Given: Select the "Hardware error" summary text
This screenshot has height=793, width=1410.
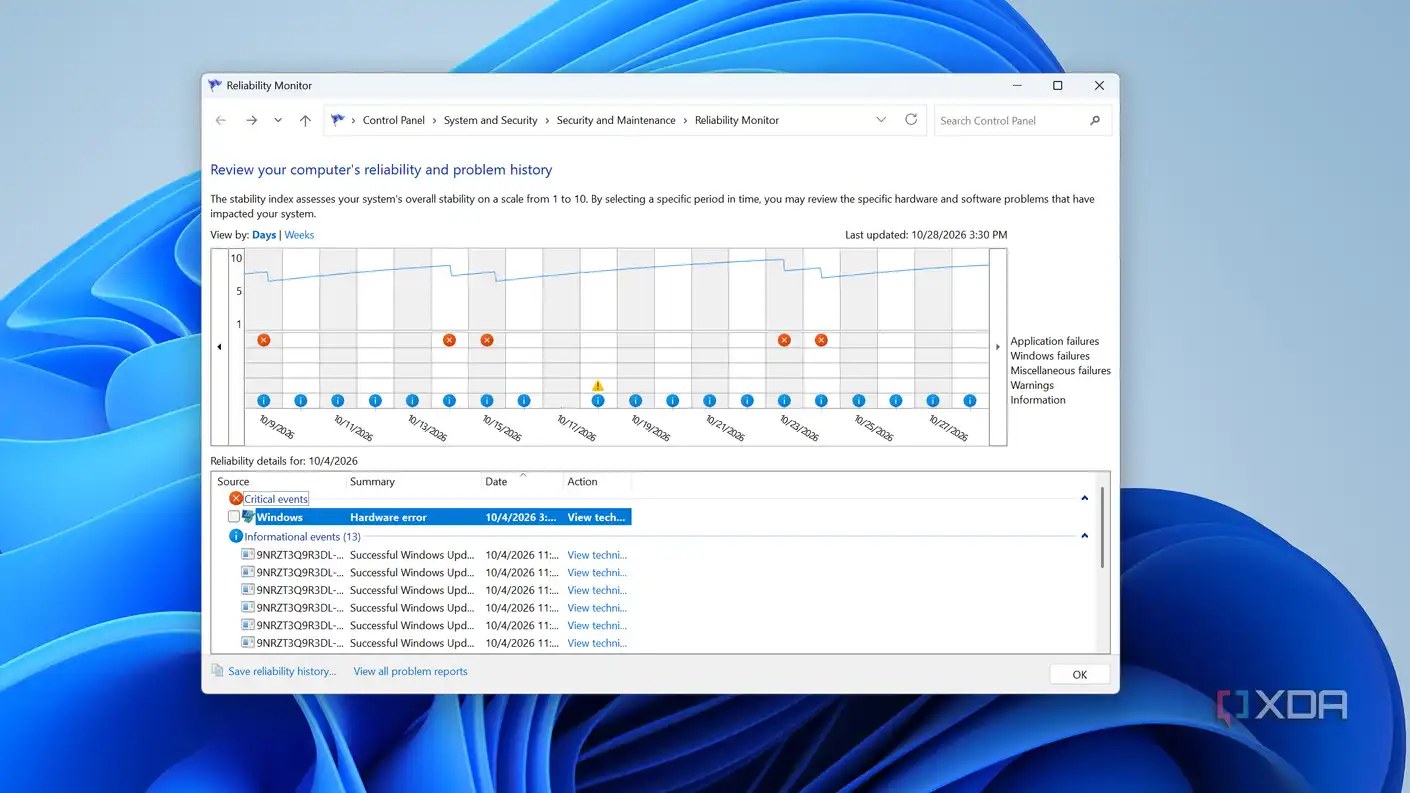Looking at the screenshot, I should pos(388,517).
